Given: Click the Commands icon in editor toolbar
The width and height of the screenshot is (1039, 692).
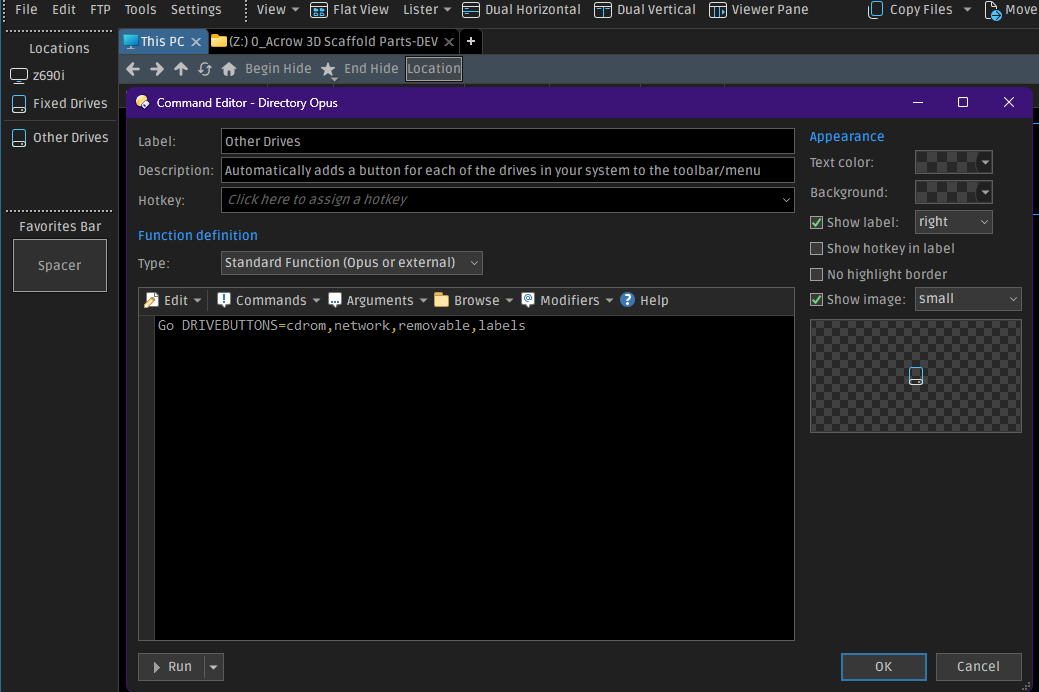Looking at the screenshot, I should [224, 300].
